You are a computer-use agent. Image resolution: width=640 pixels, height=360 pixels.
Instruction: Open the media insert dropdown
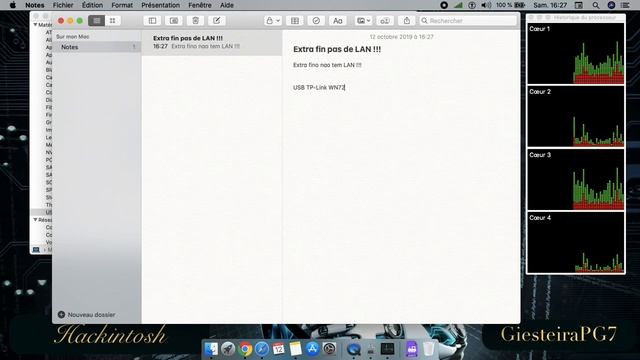tap(363, 20)
